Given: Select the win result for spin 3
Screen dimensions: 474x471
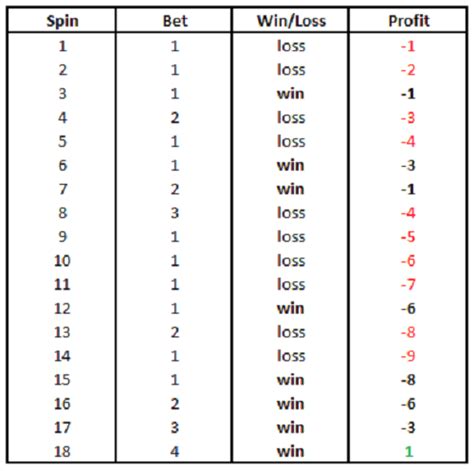Looking at the screenshot, I should pyautogui.click(x=290, y=94).
